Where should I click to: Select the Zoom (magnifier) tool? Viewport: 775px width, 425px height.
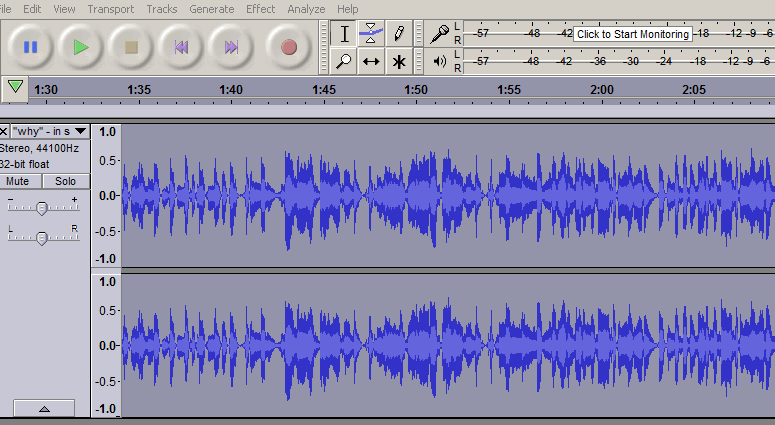[x=344, y=61]
